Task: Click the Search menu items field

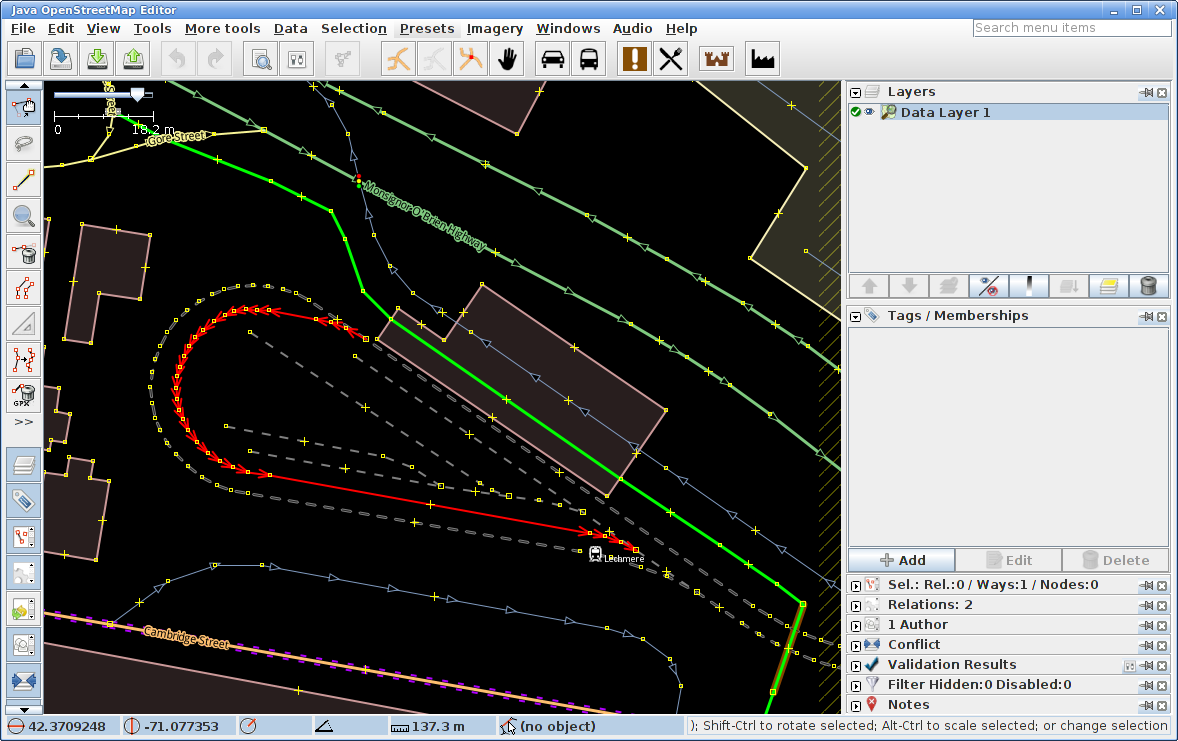Action: [x=1071, y=28]
